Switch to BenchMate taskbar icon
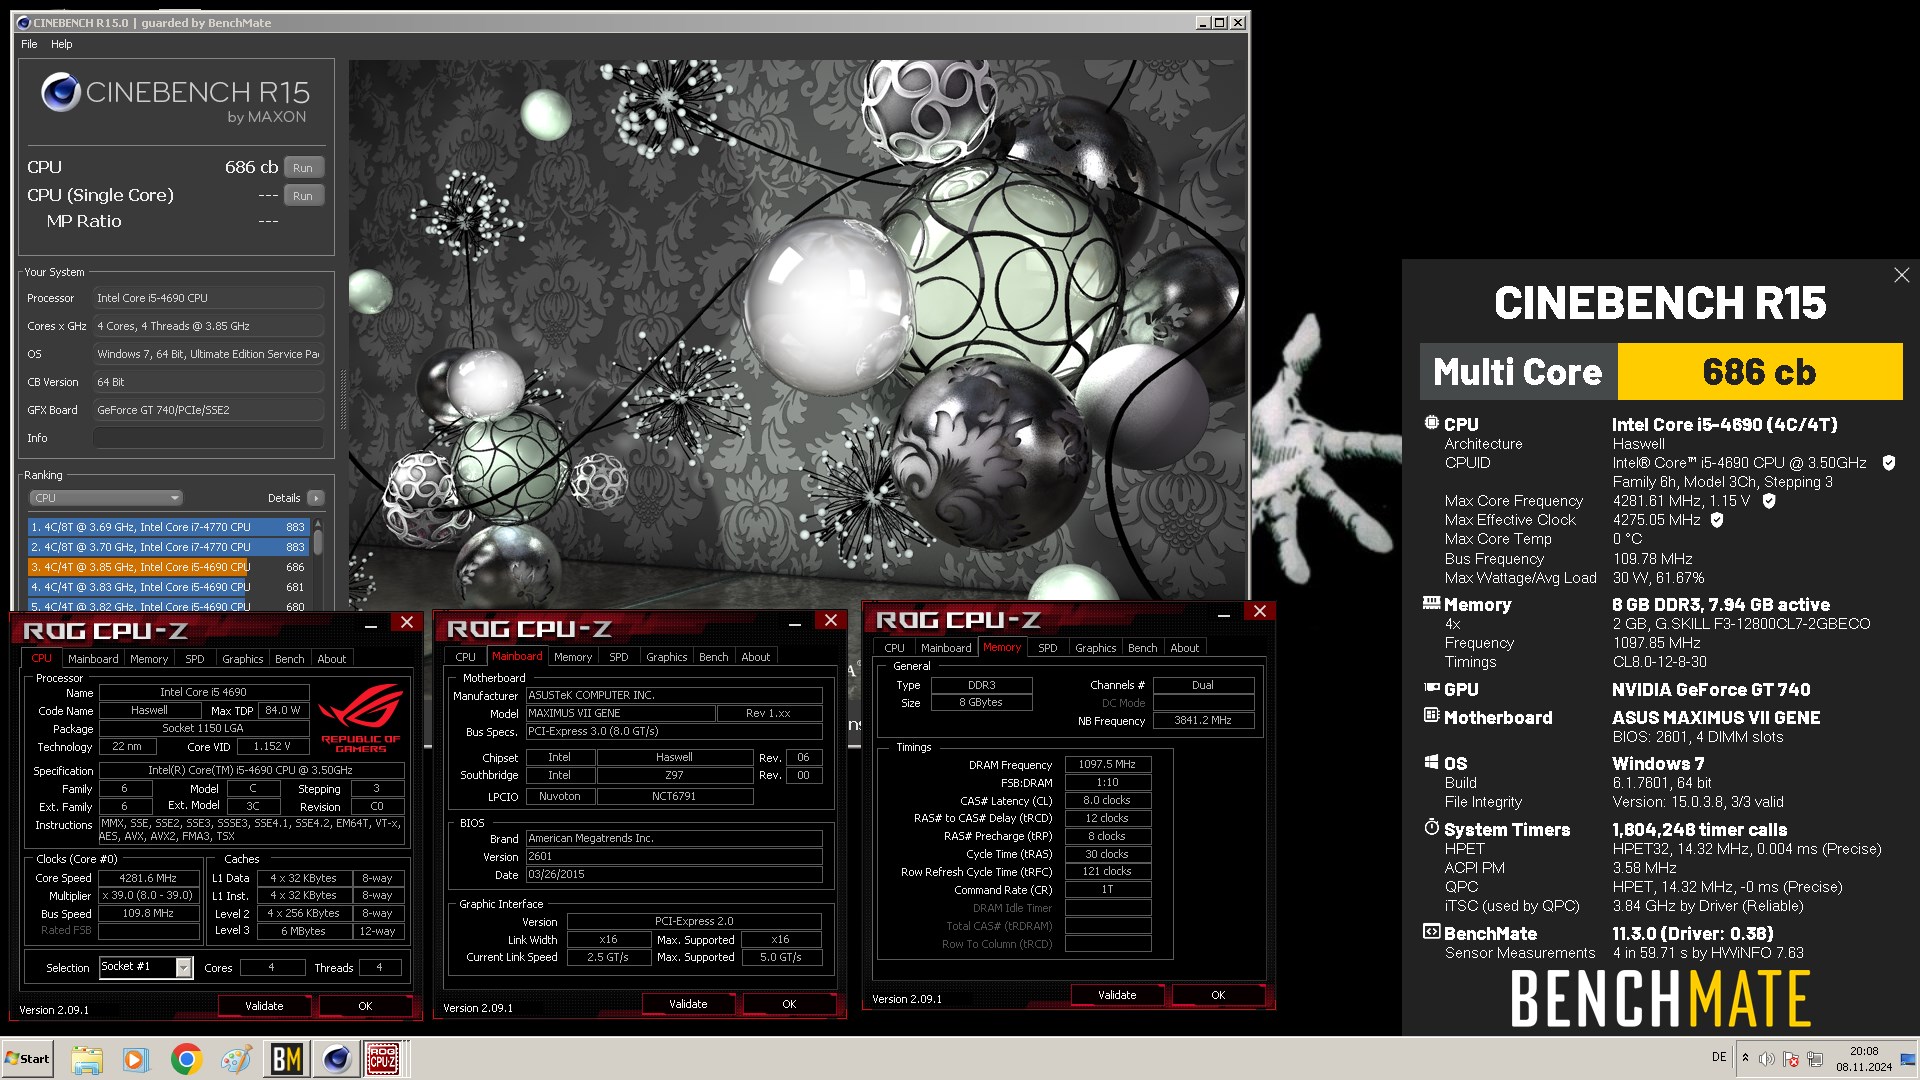1920x1080 pixels. click(286, 1059)
